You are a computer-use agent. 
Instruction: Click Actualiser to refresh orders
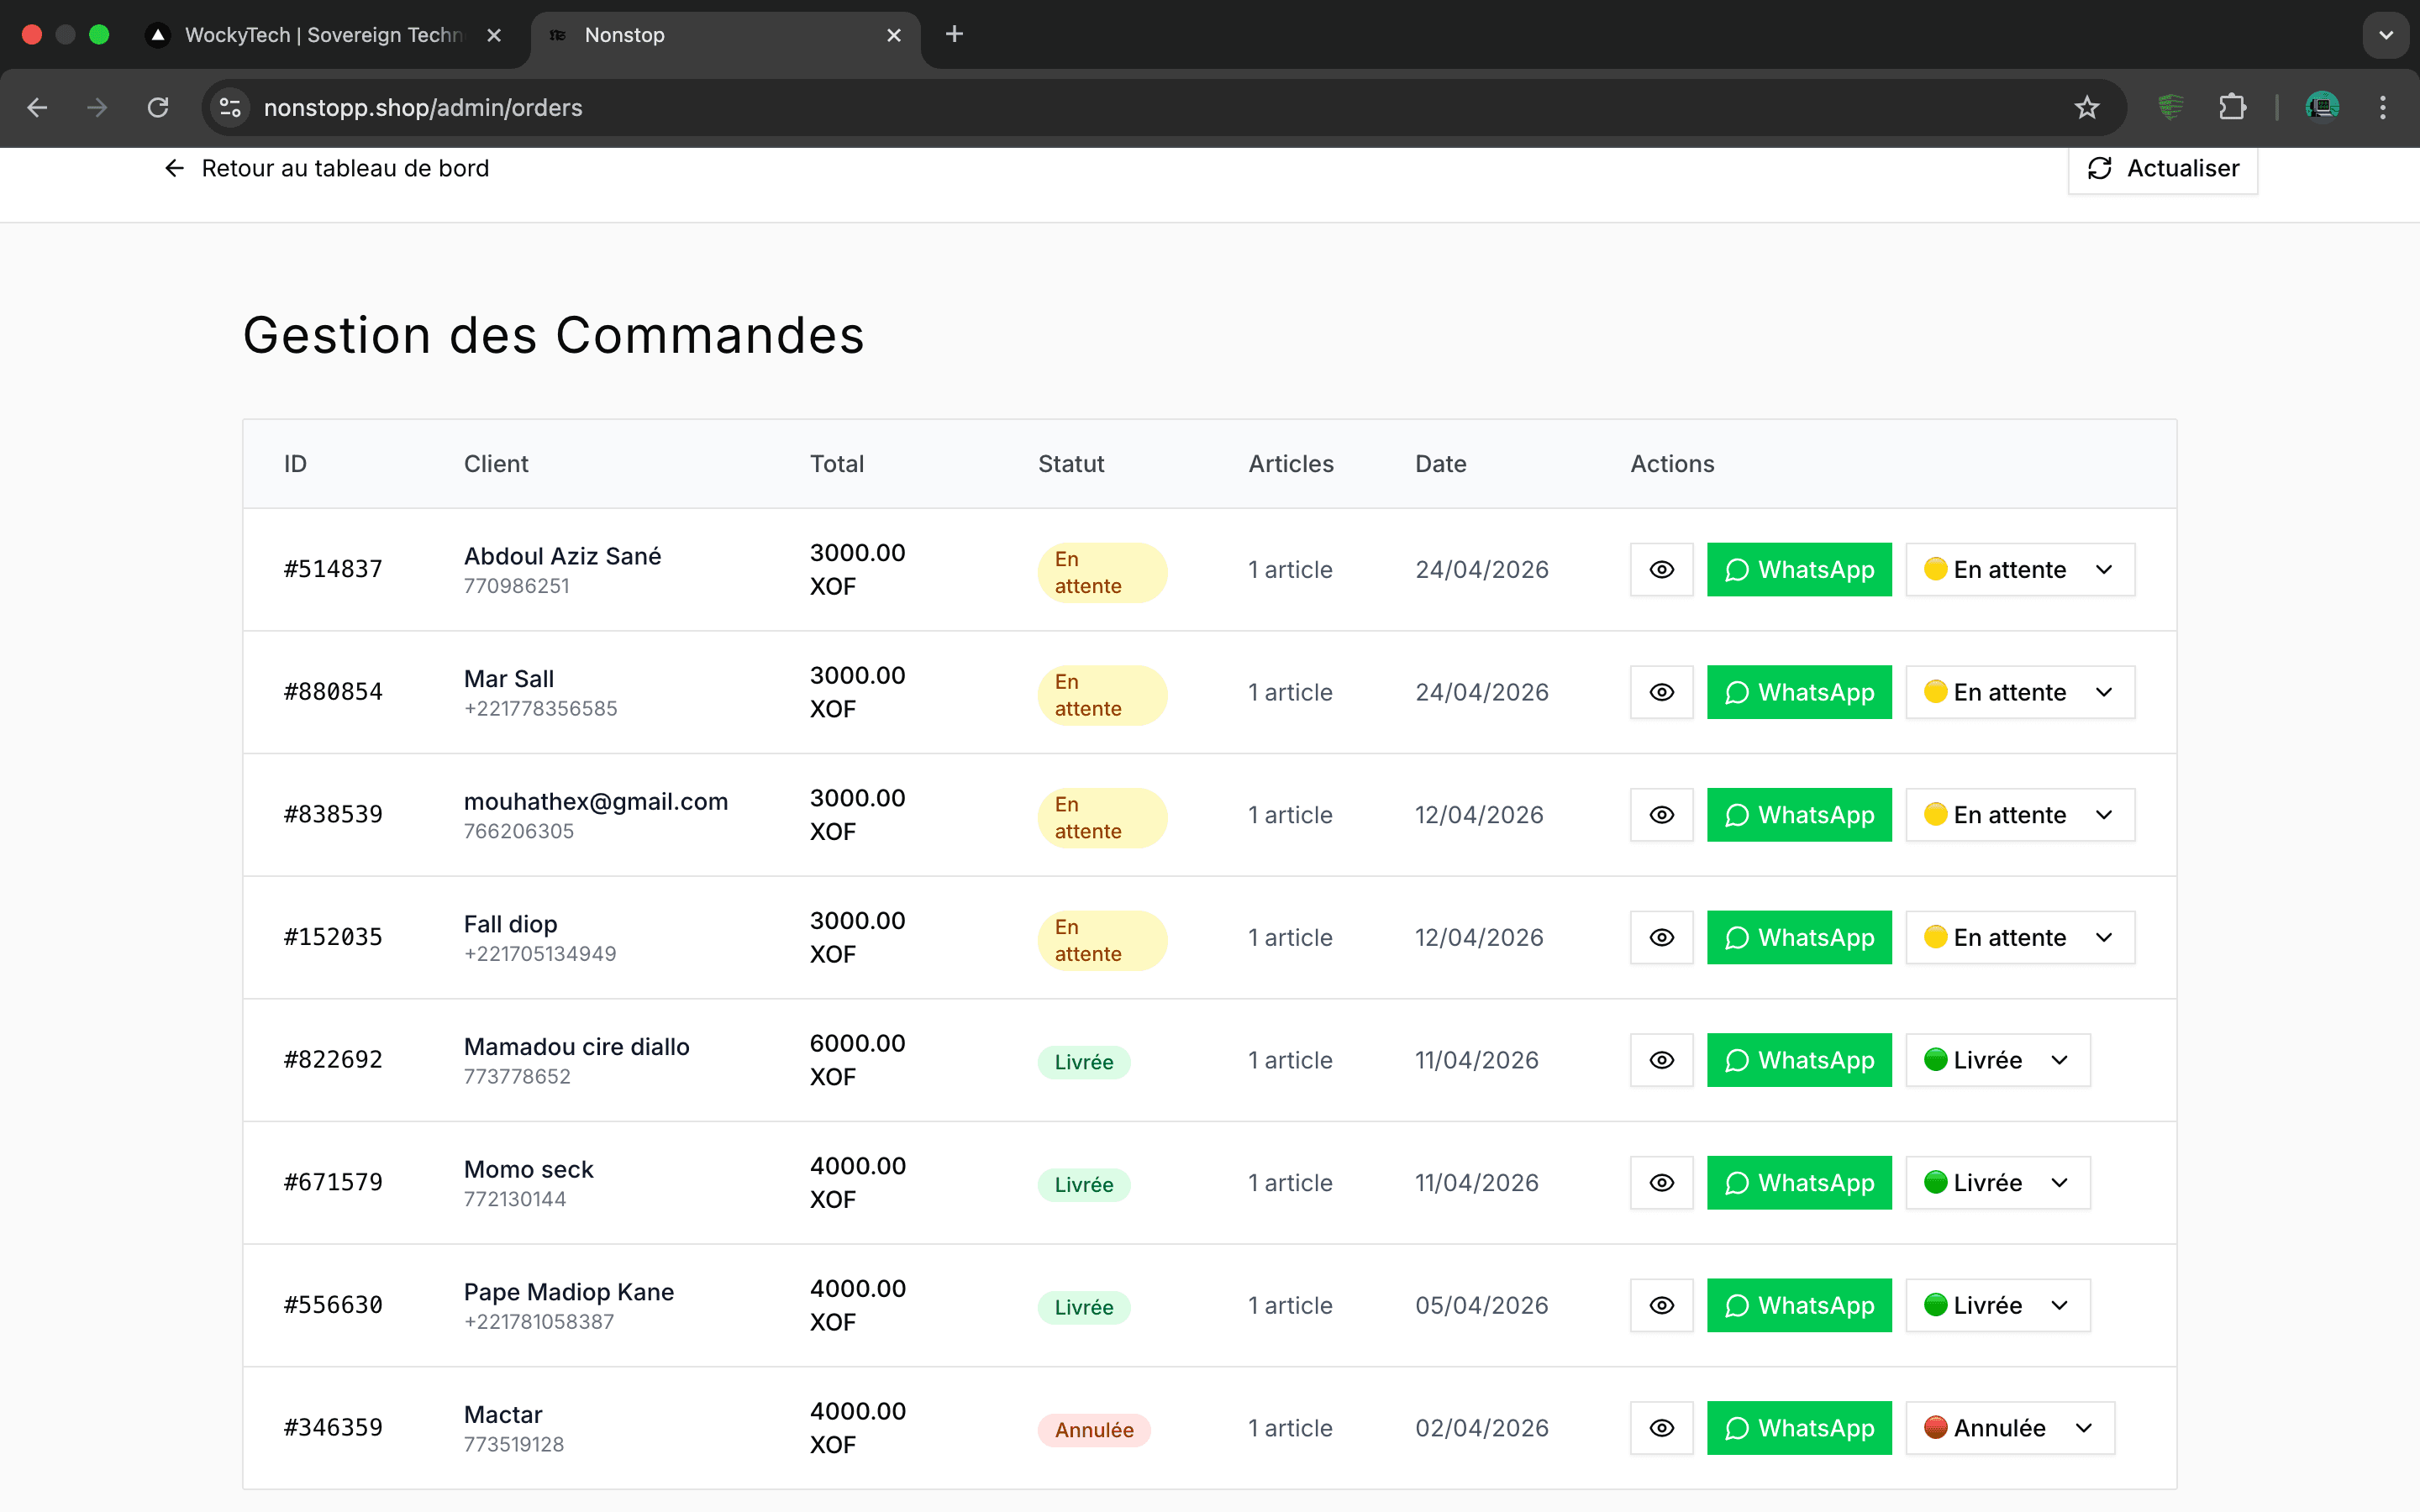tap(2162, 168)
